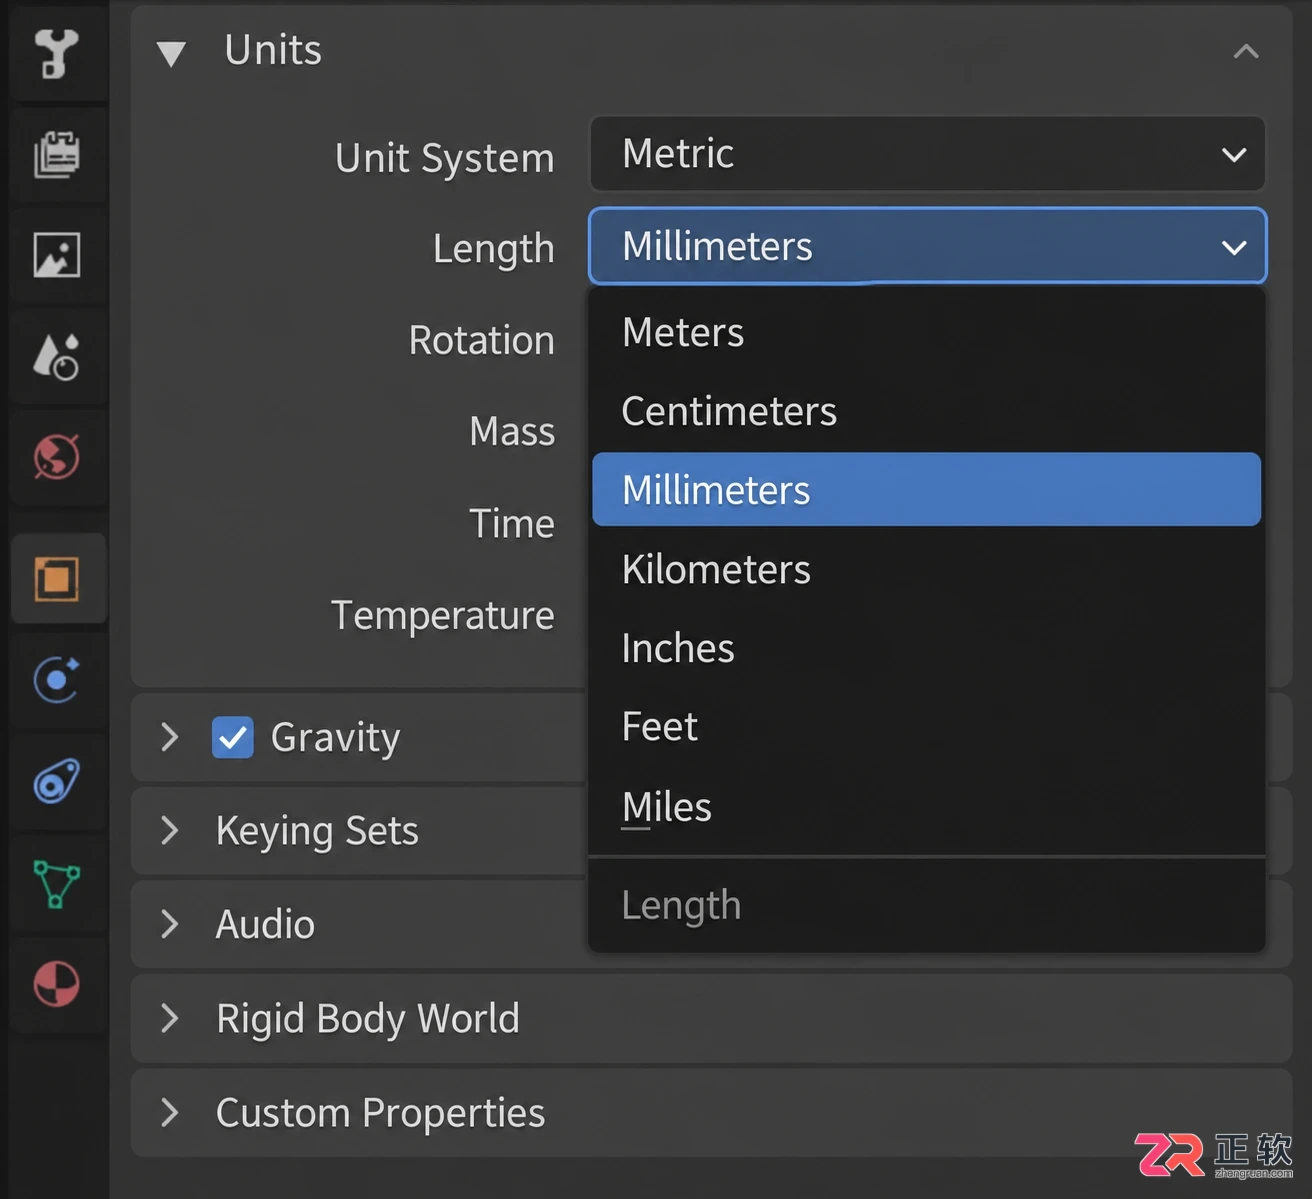The width and height of the screenshot is (1312, 1199).
Task: Open the Tool properties tab icon
Action: [57, 53]
